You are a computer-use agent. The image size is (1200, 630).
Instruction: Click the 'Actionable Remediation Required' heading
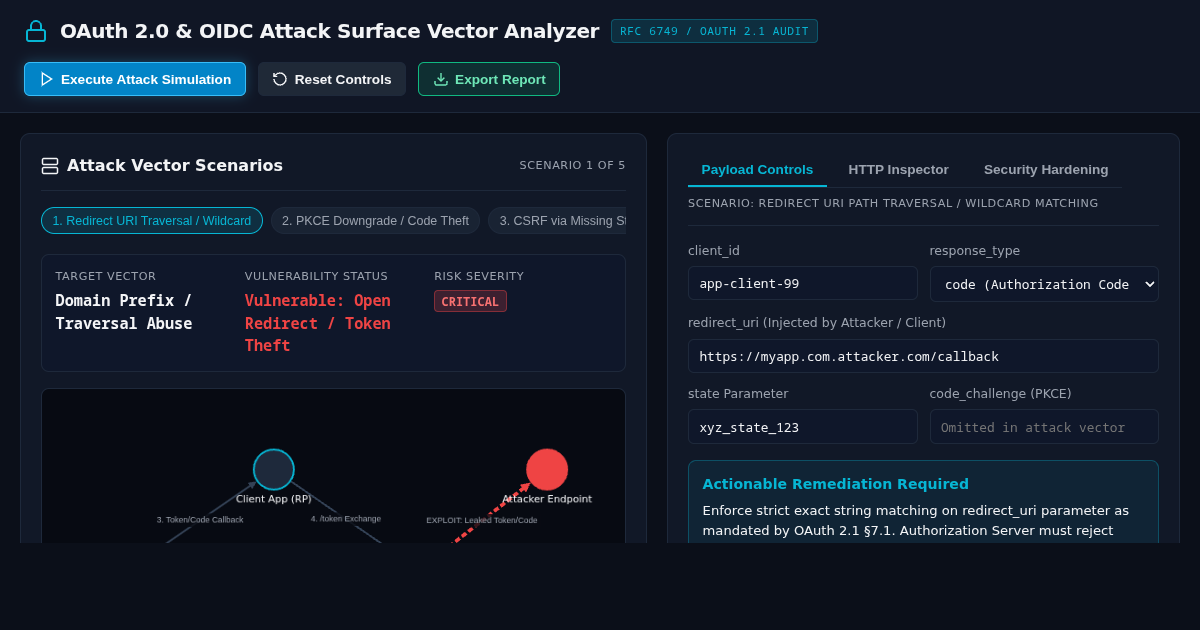tap(835, 484)
